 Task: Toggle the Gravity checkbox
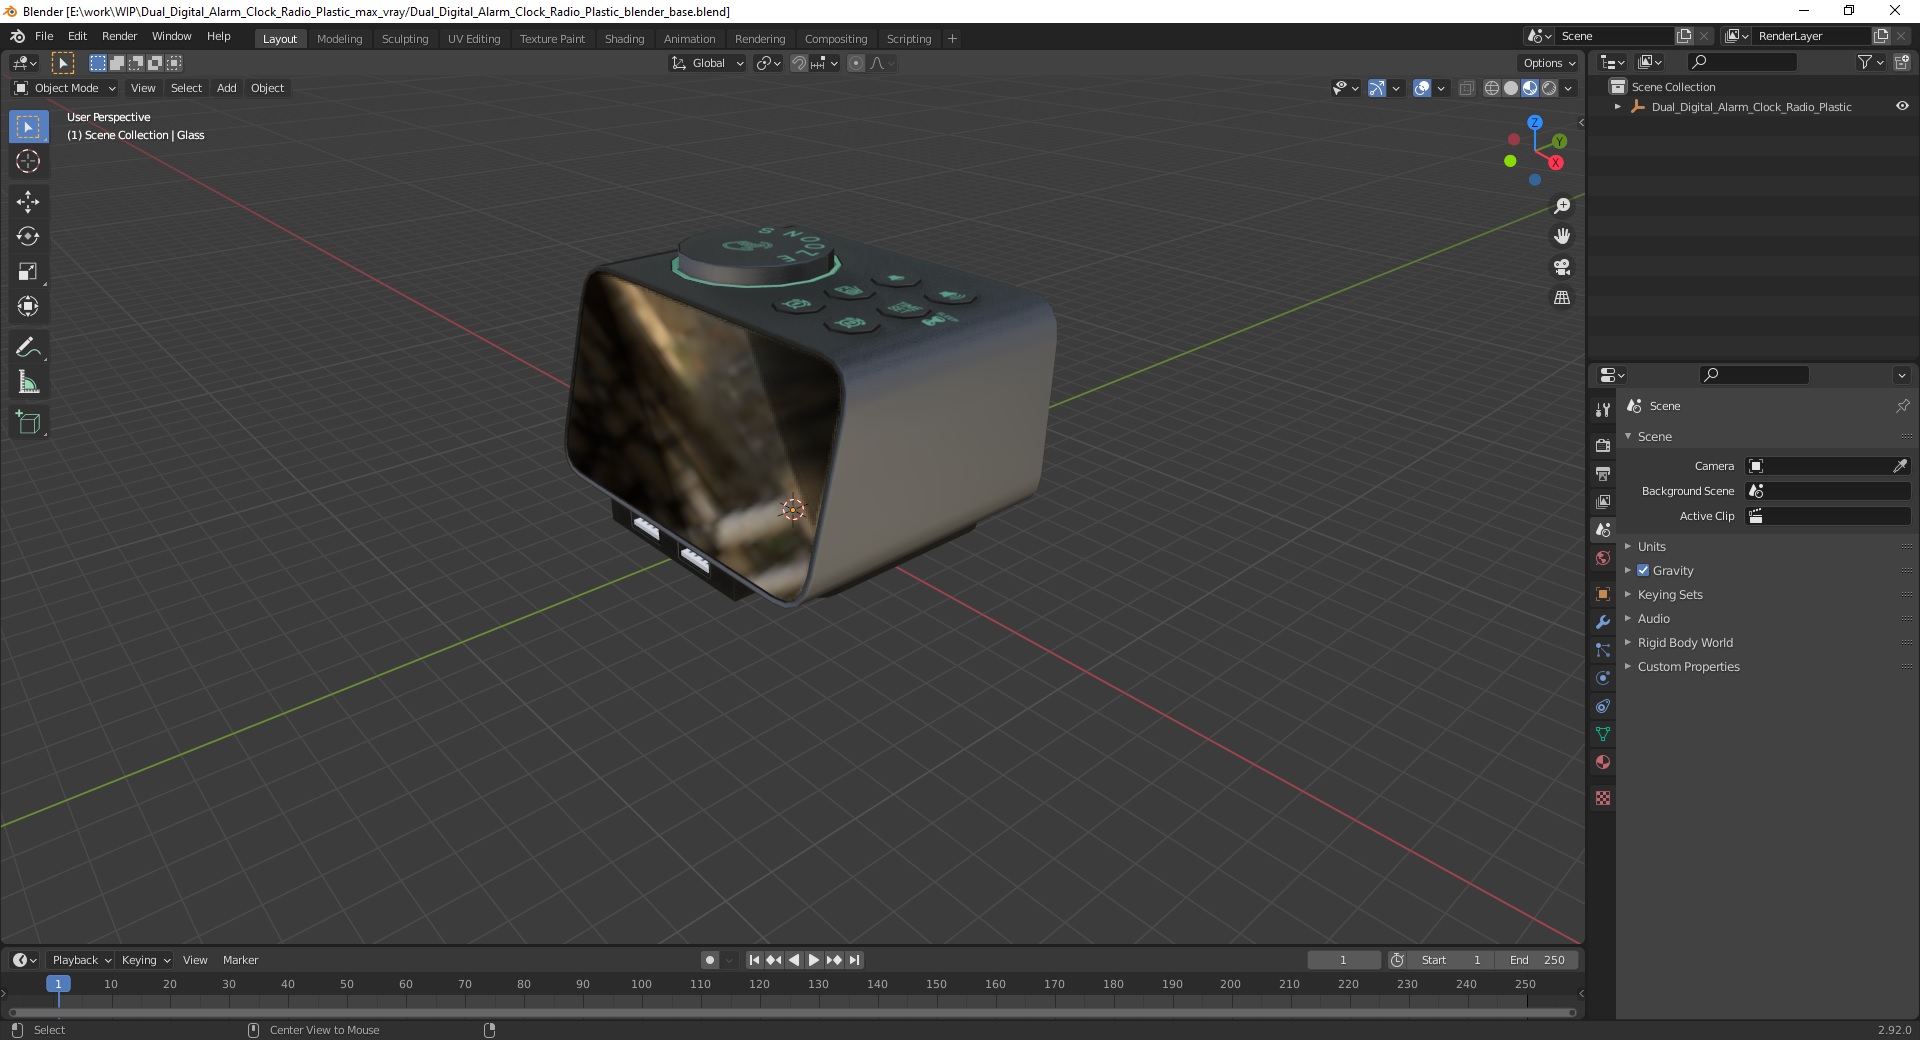pos(1643,570)
